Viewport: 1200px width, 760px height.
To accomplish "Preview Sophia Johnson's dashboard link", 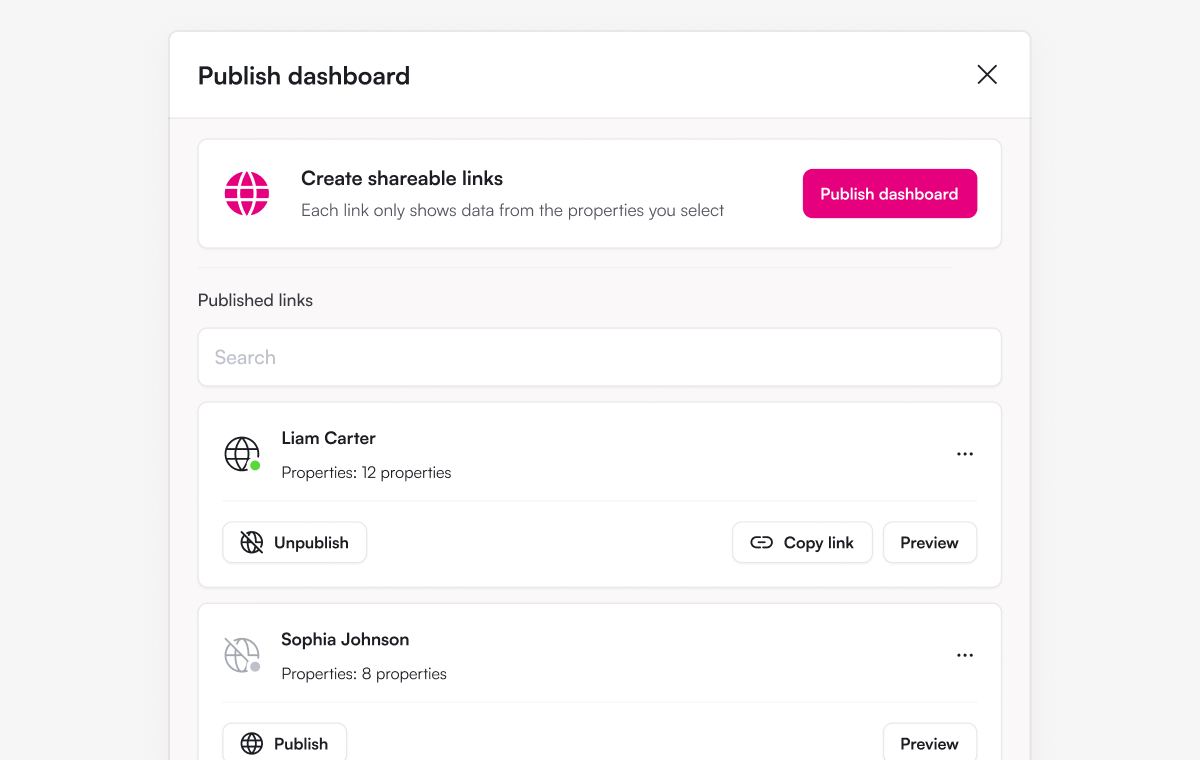I will click(x=930, y=744).
